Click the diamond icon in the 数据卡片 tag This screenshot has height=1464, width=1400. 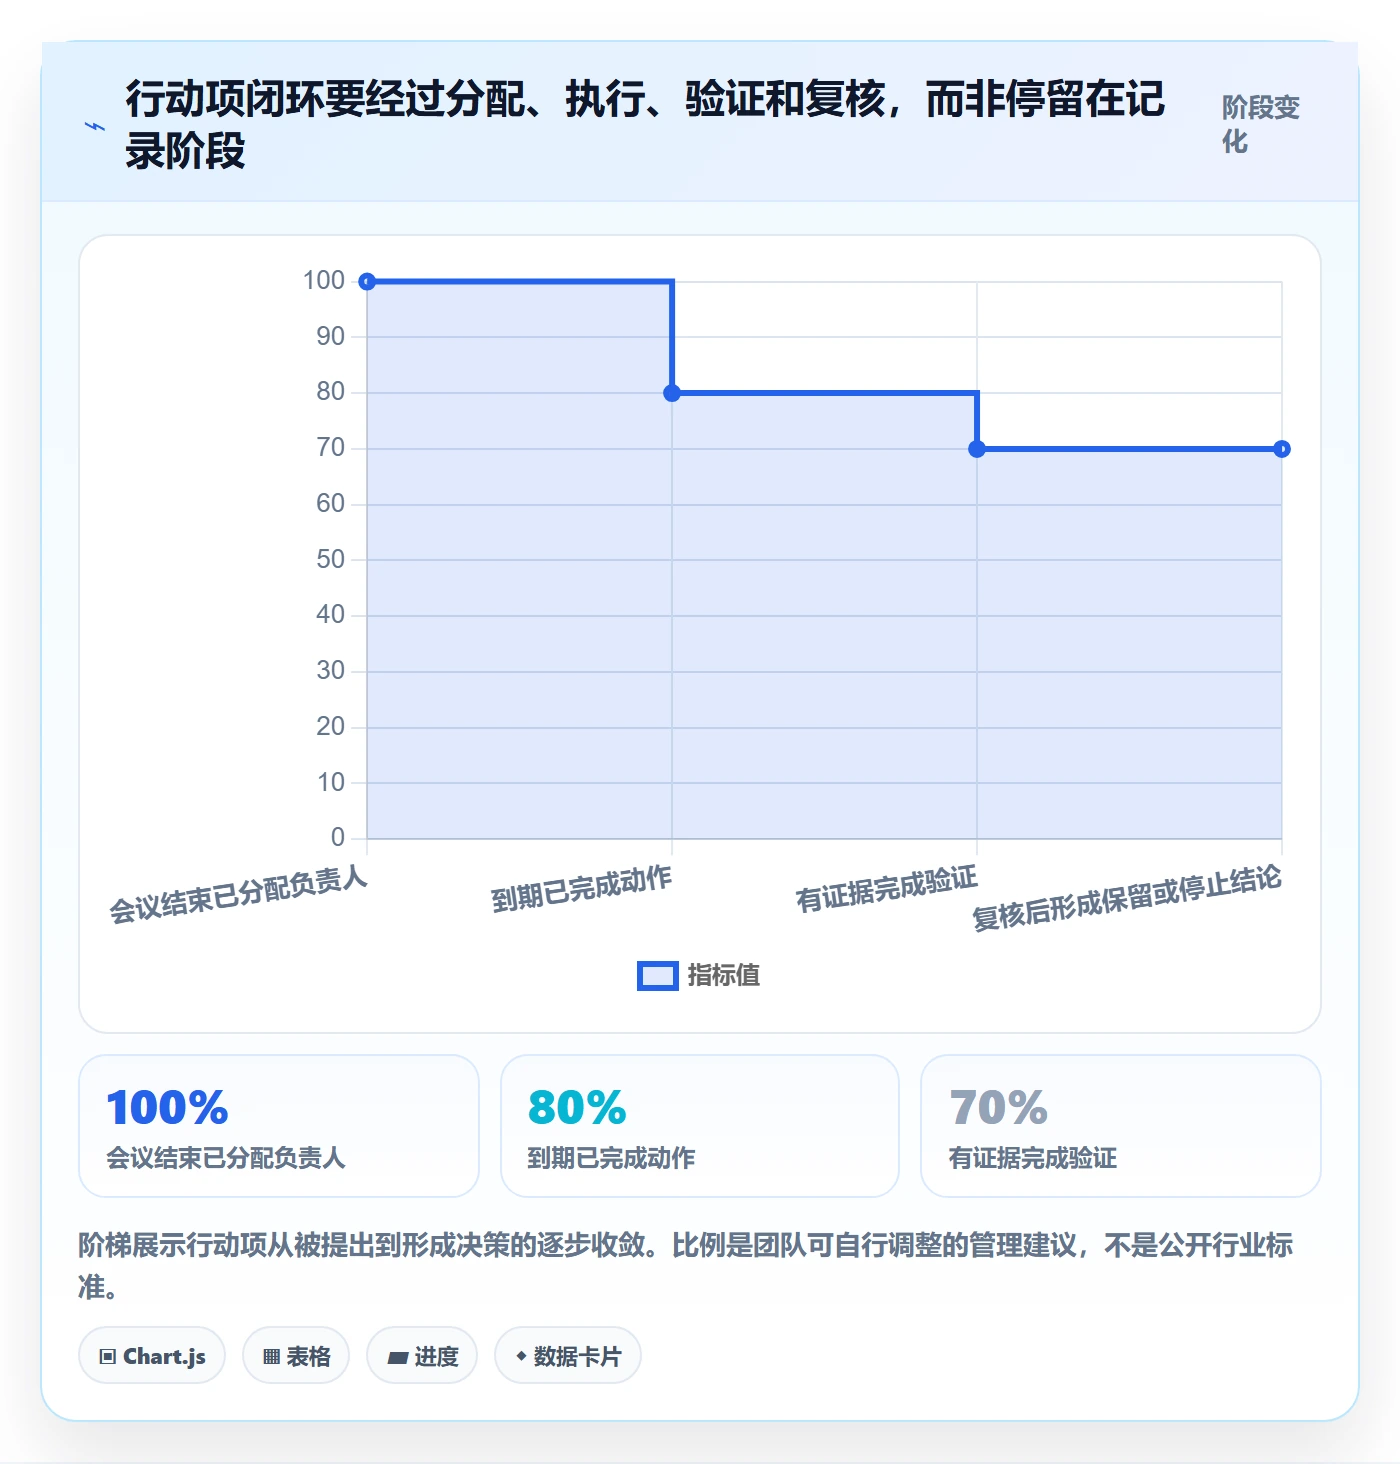pos(521,1356)
